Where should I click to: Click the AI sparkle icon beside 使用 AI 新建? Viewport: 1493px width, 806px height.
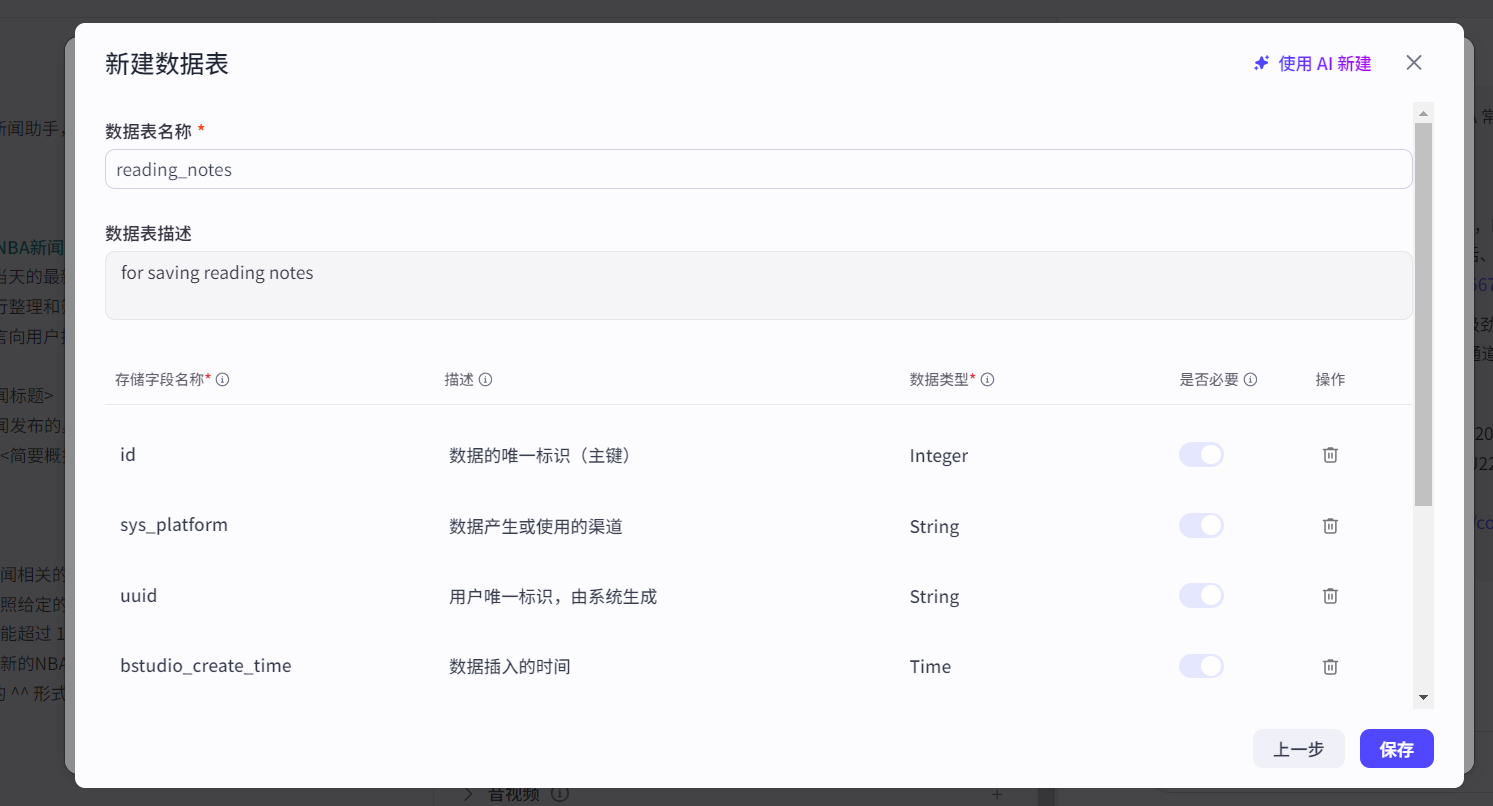(x=1260, y=62)
